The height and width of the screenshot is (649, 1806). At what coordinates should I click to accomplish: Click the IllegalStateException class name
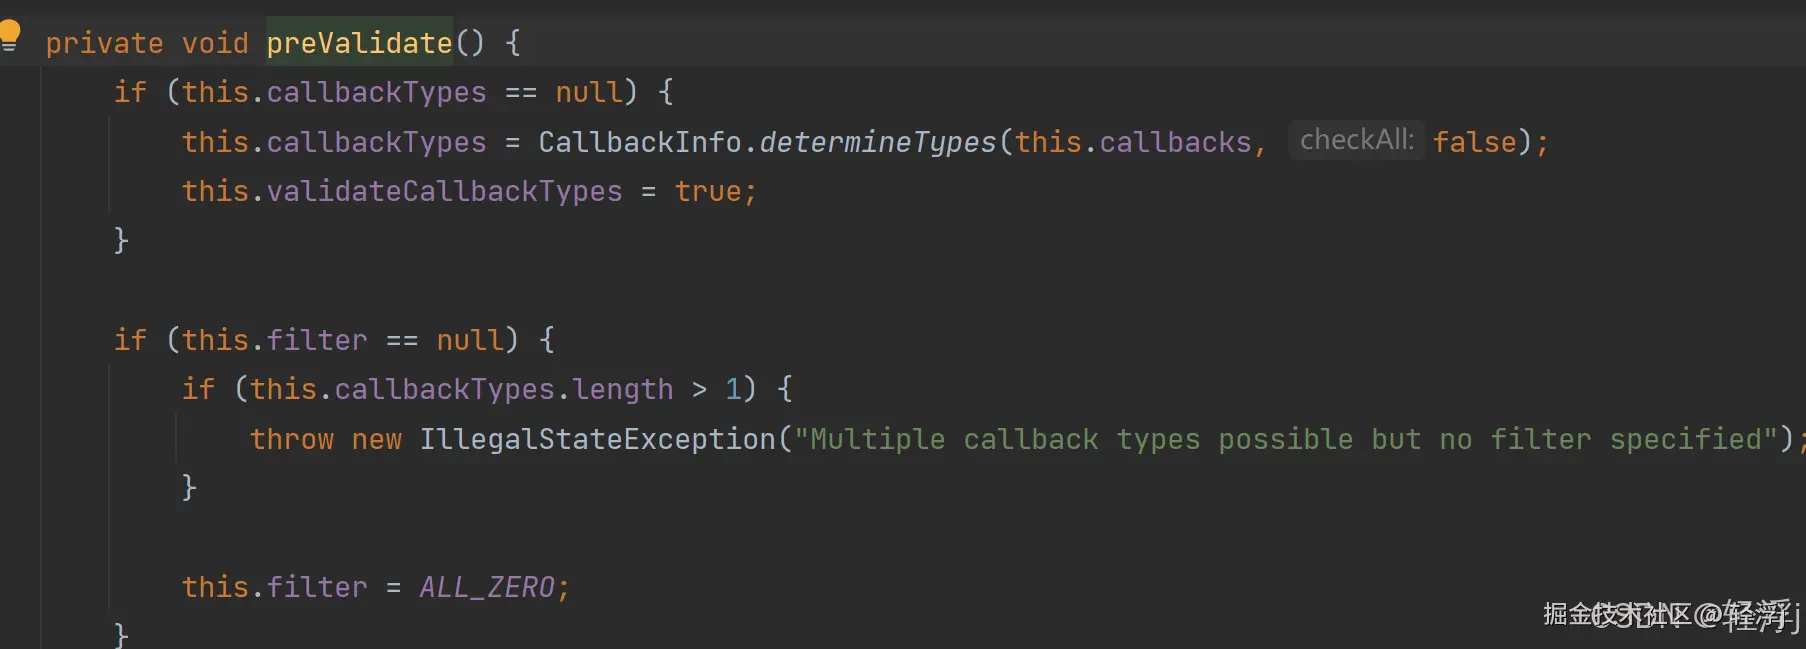(597, 439)
